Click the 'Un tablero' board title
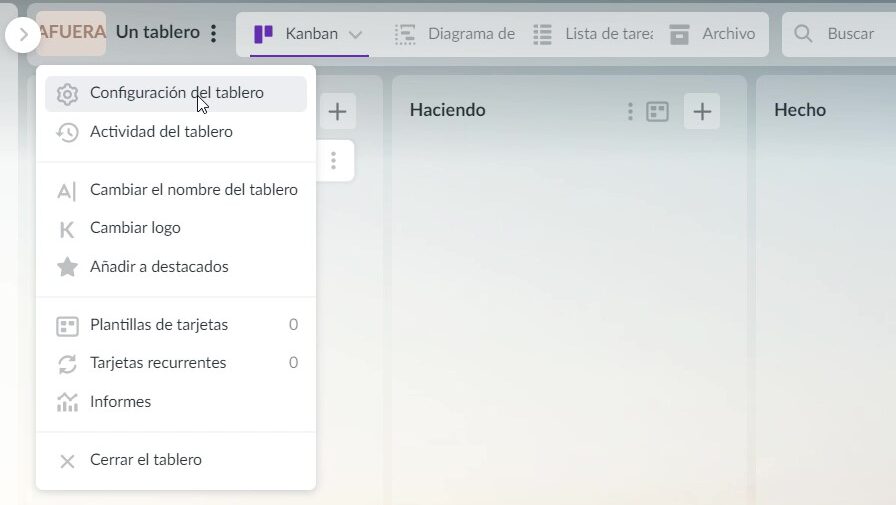The width and height of the screenshot is (896, 505). [158, 32]
